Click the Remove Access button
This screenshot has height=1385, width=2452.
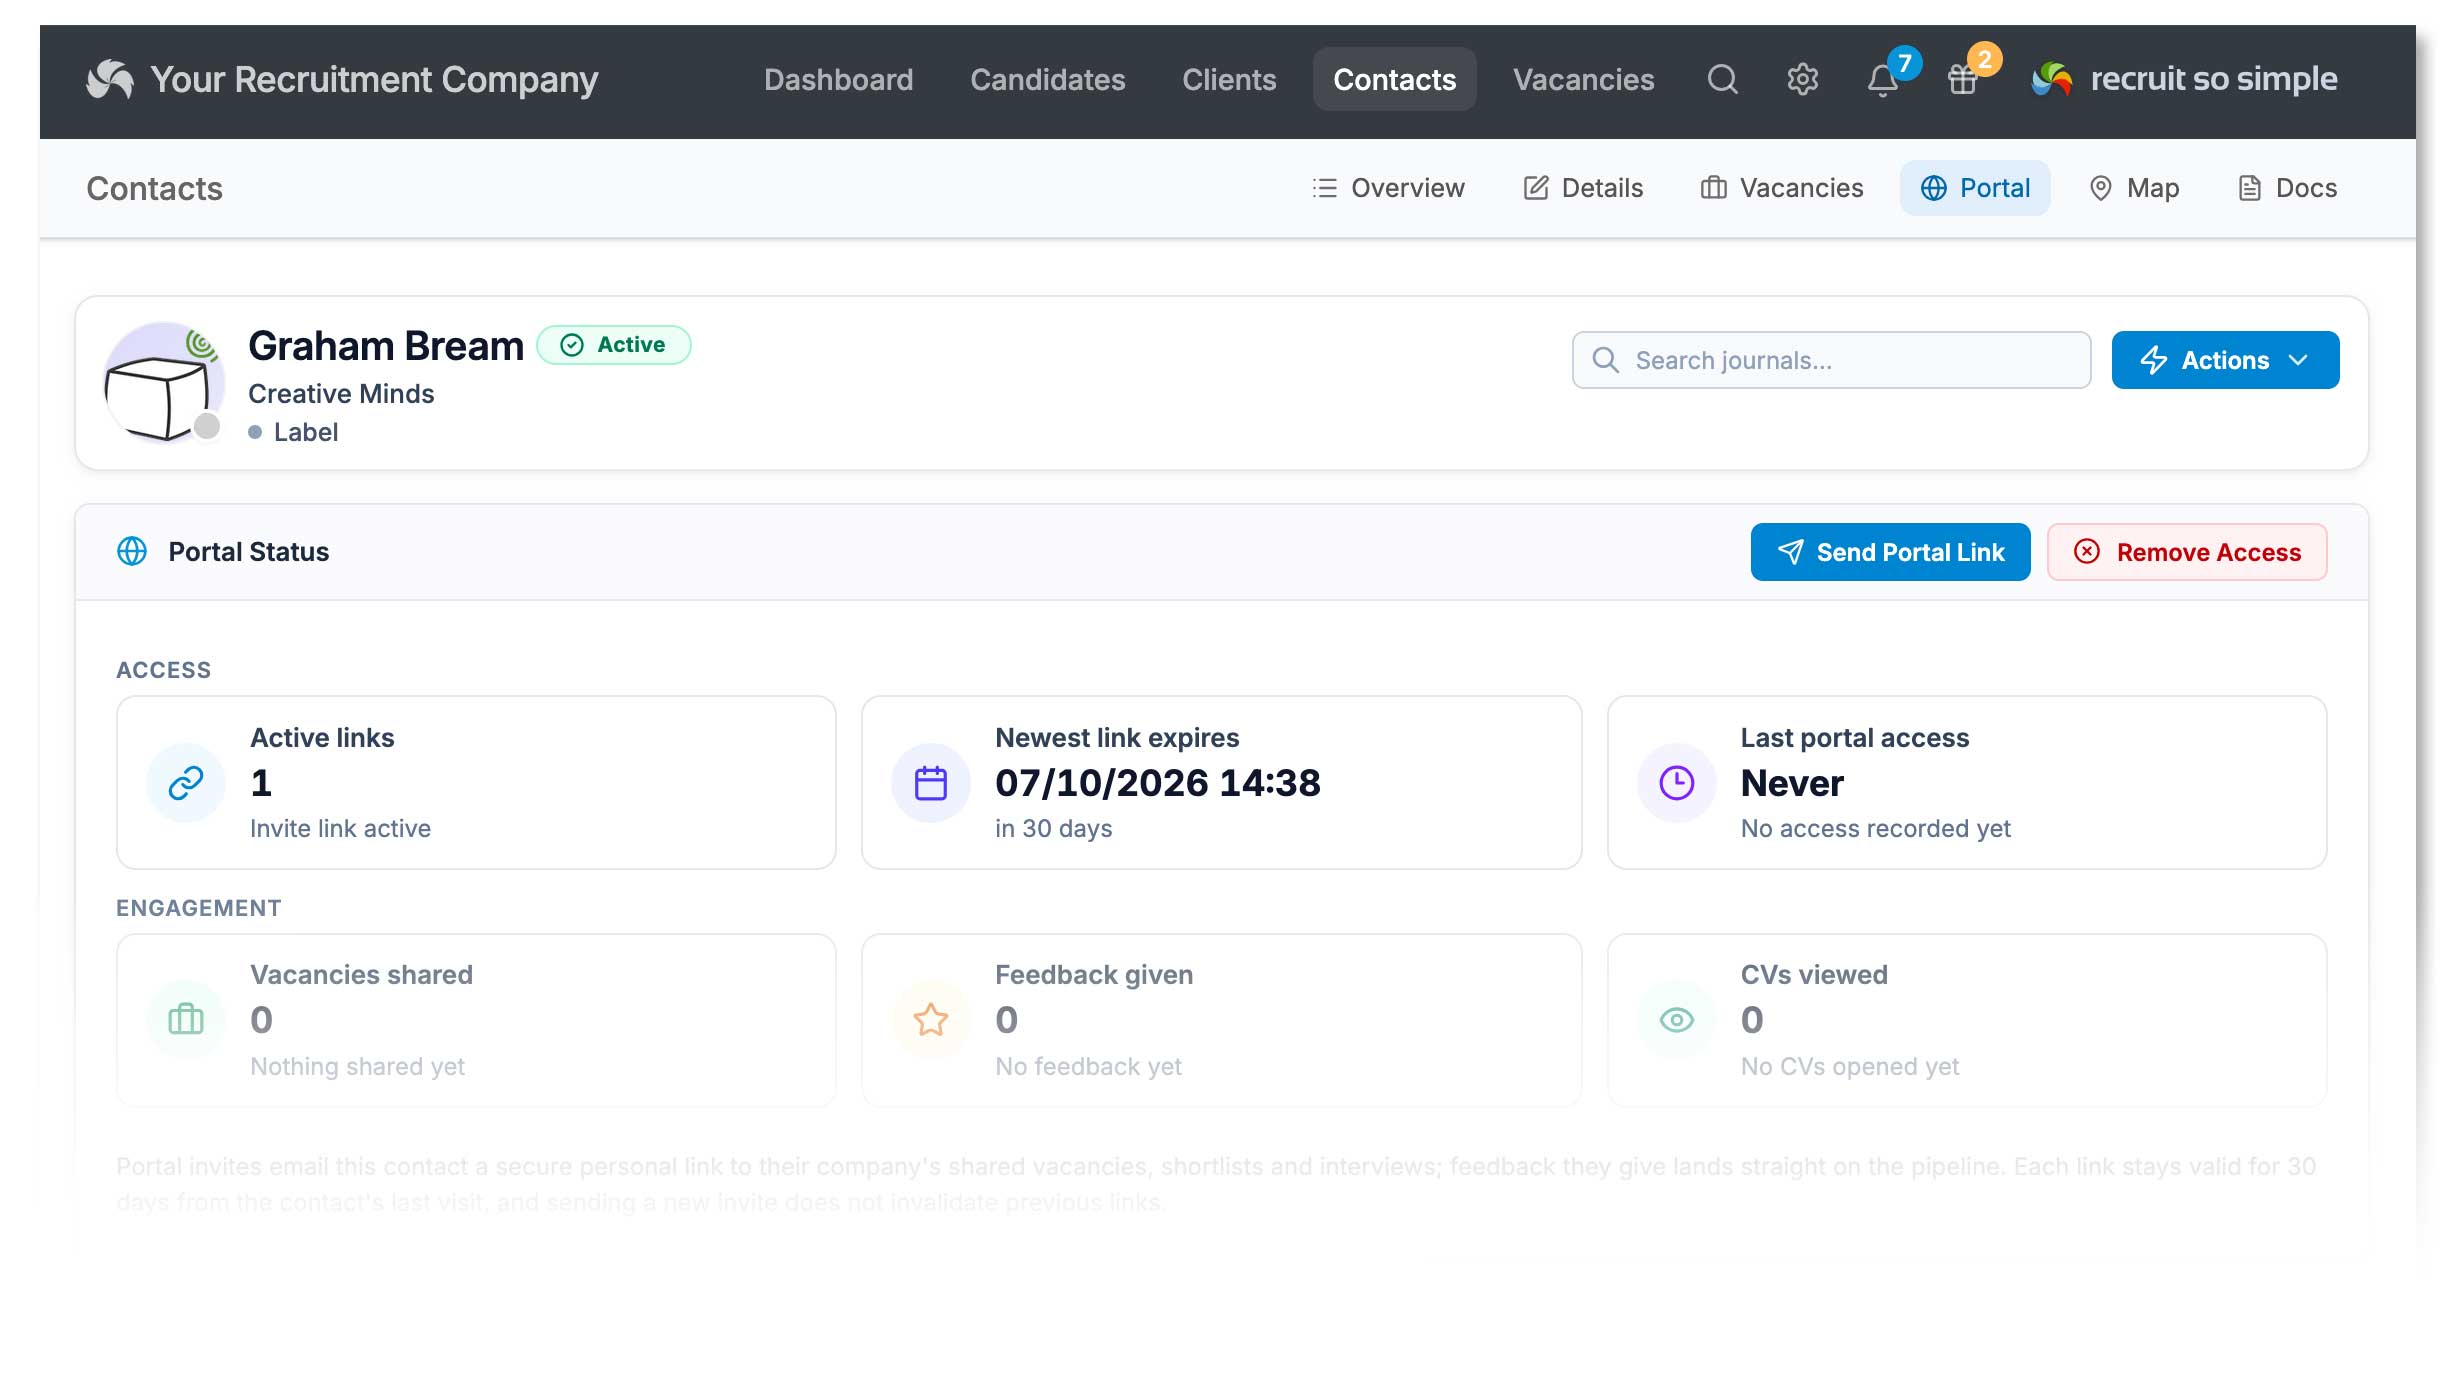(x=2187, y=552)
